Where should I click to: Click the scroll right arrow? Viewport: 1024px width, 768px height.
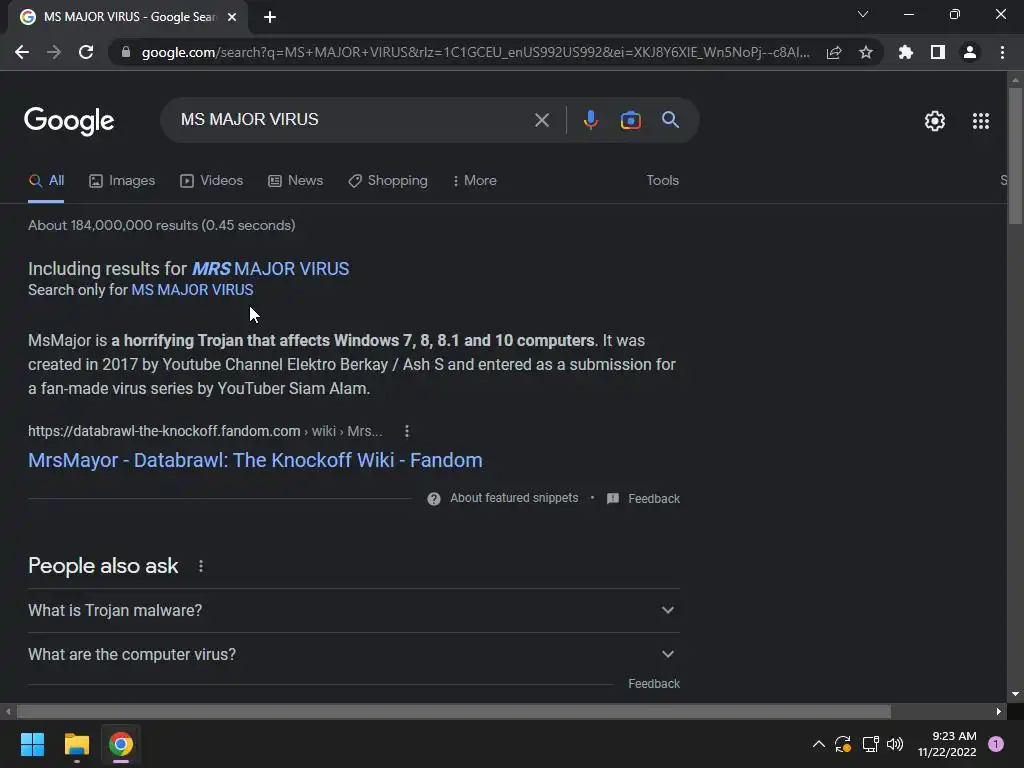(x=999, y=711)
